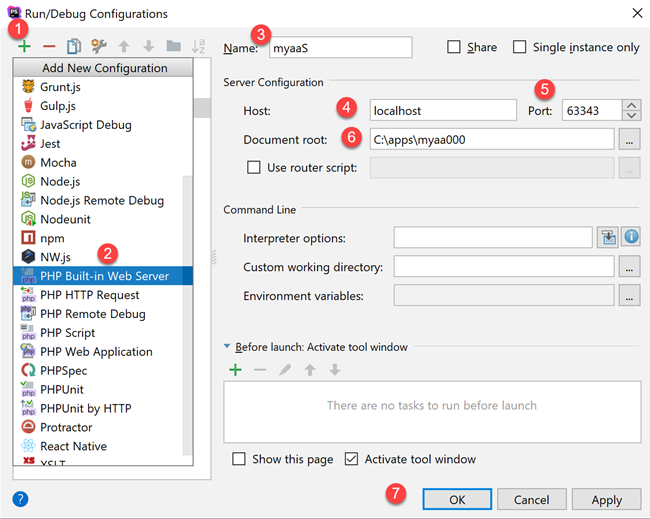Decrease Port with the down stepper arrow
The height and width of the screenshot is (519, 650).
point(631,115)
